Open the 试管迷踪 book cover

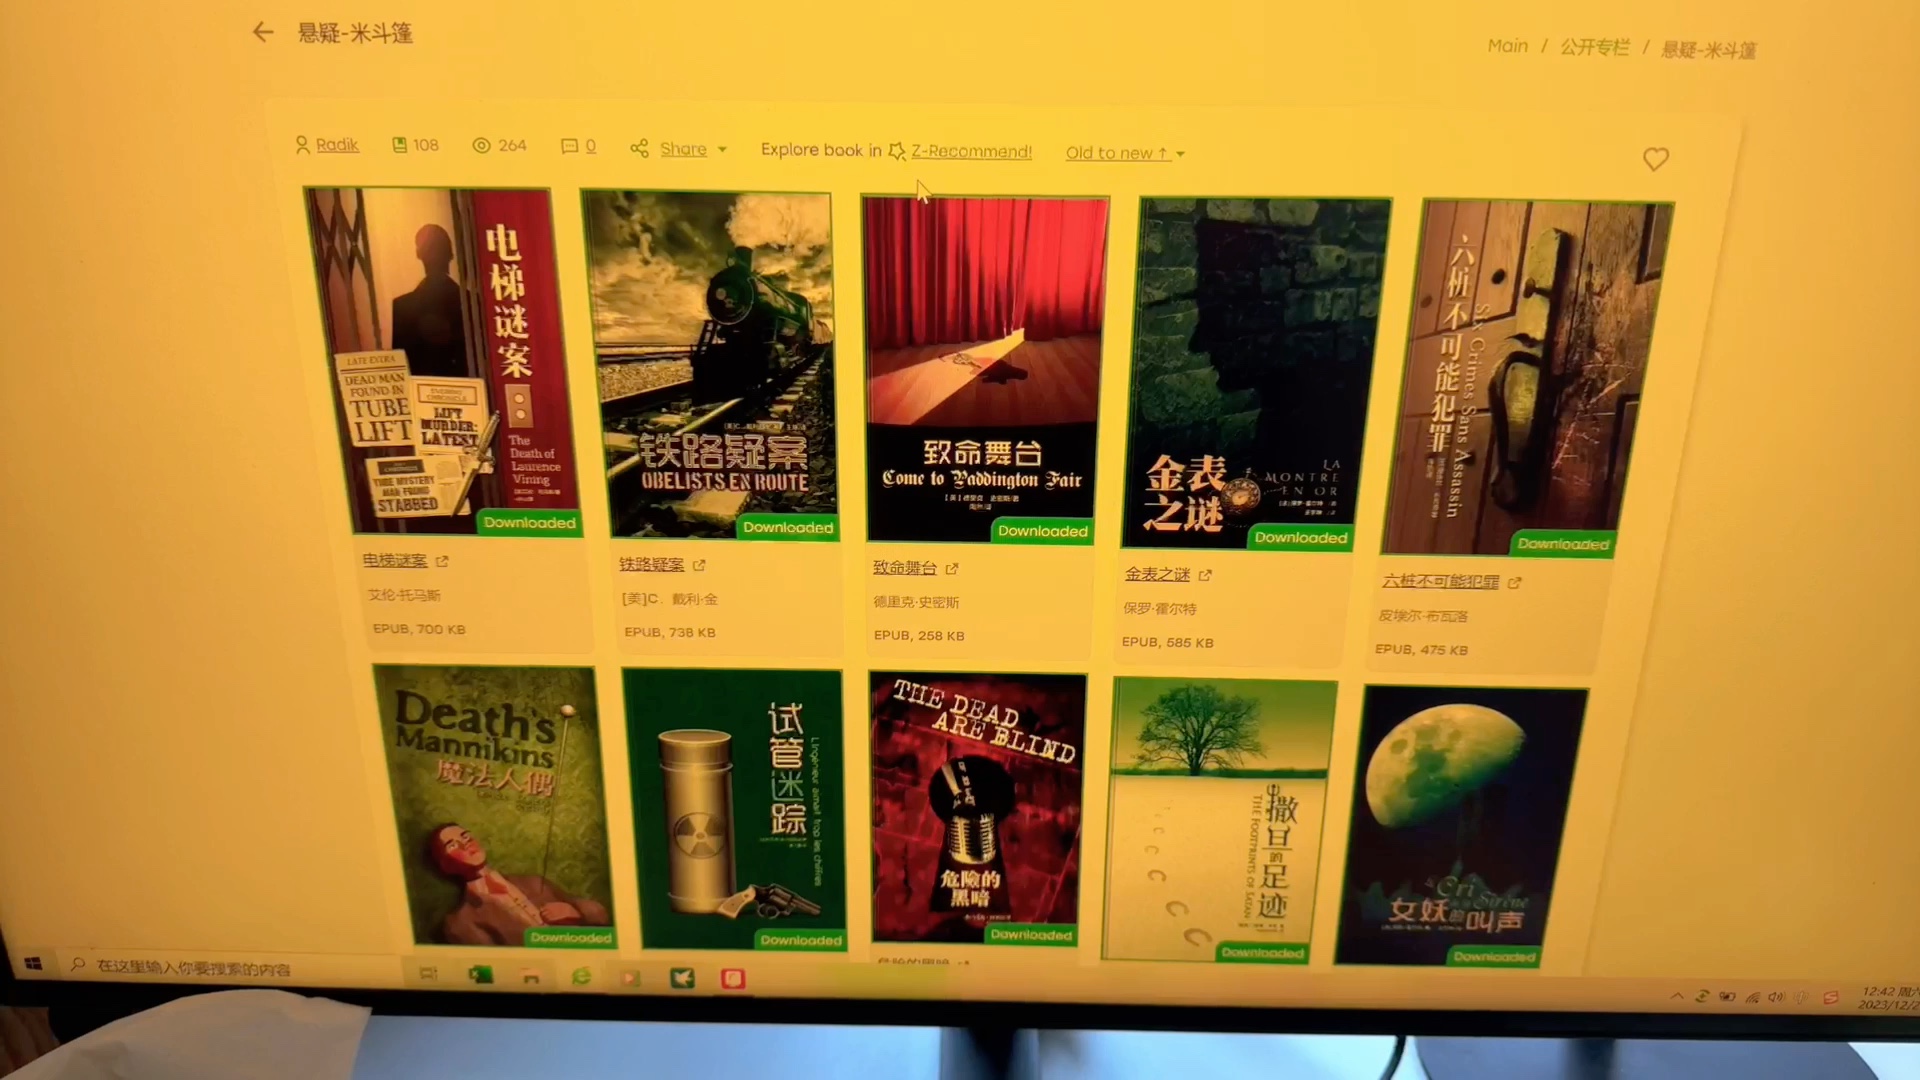click(734, 809)
